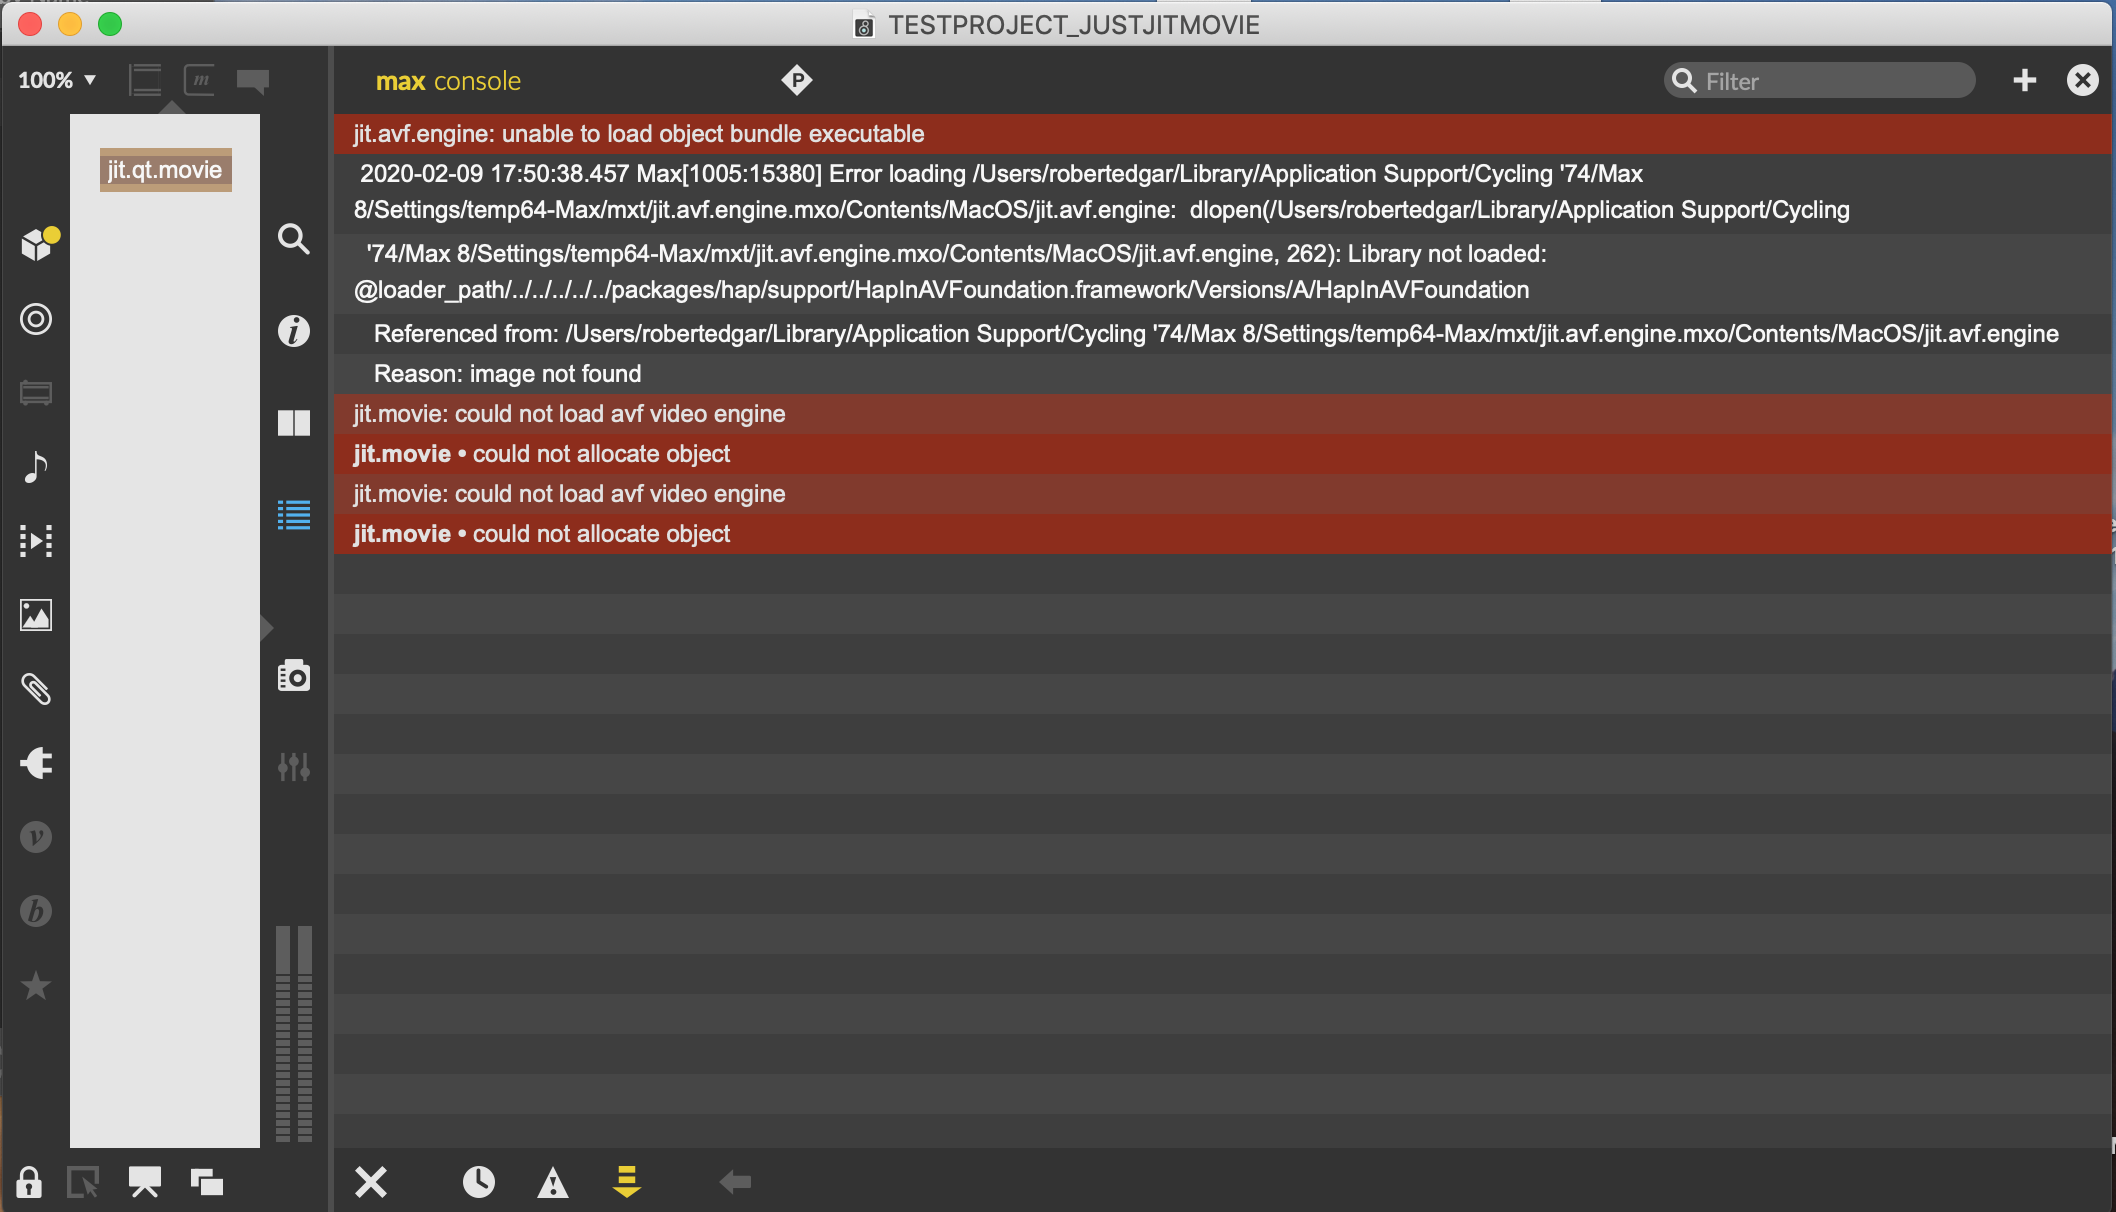The height and width of the screenshot is (1212, 2116).
Task: Select the last 'could not allocate object' row
Action: (x=1222, y=534)
